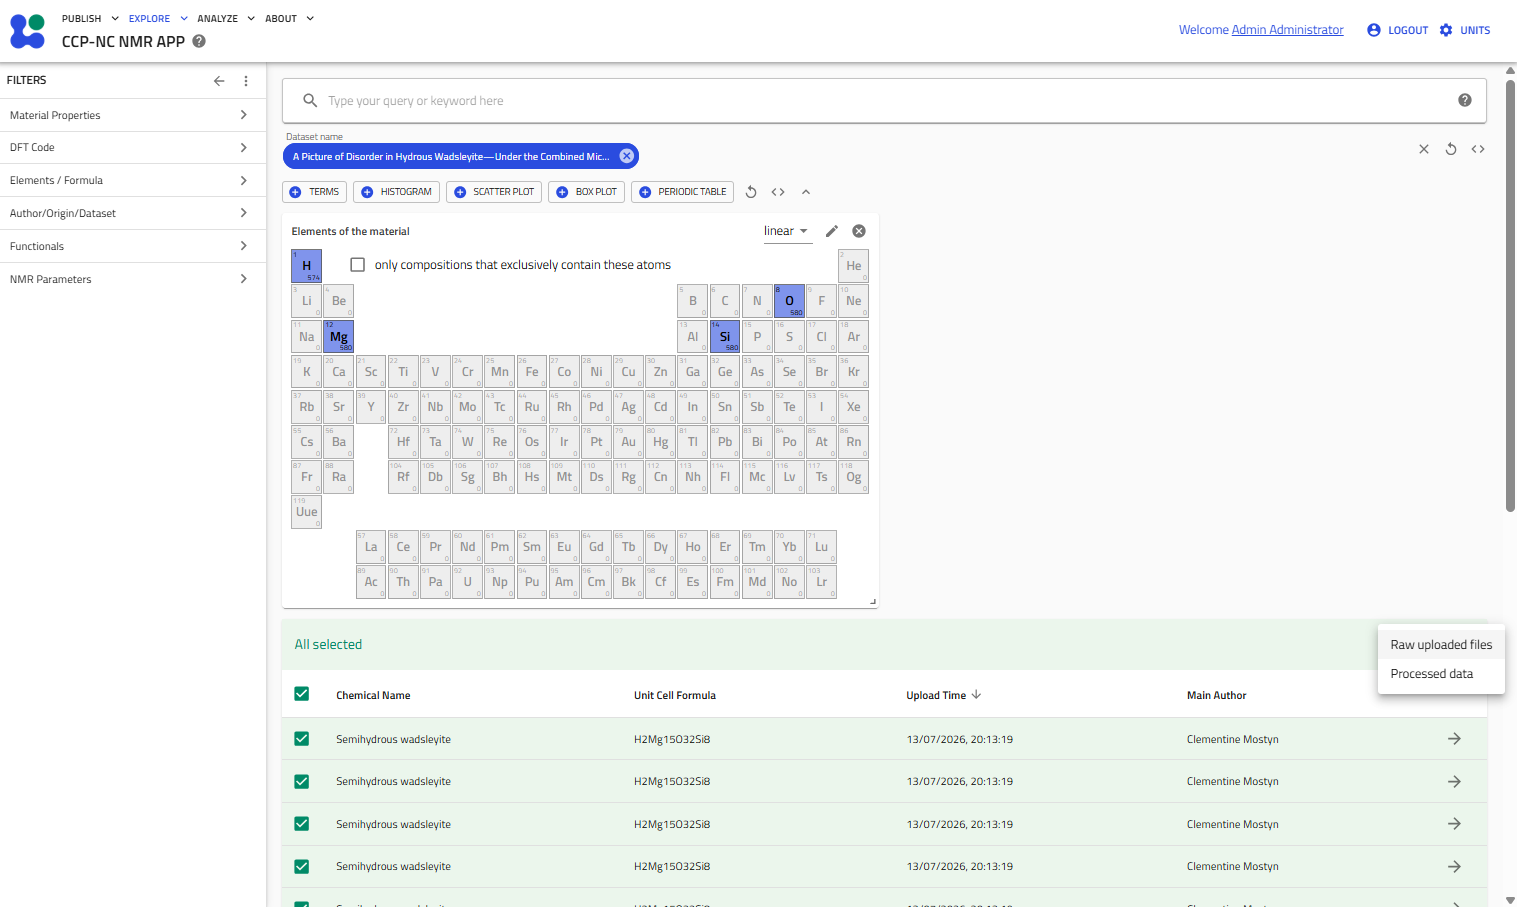
Task: Open the search bar help icon
Action: pyautogui.click(x=1465, y=100)
